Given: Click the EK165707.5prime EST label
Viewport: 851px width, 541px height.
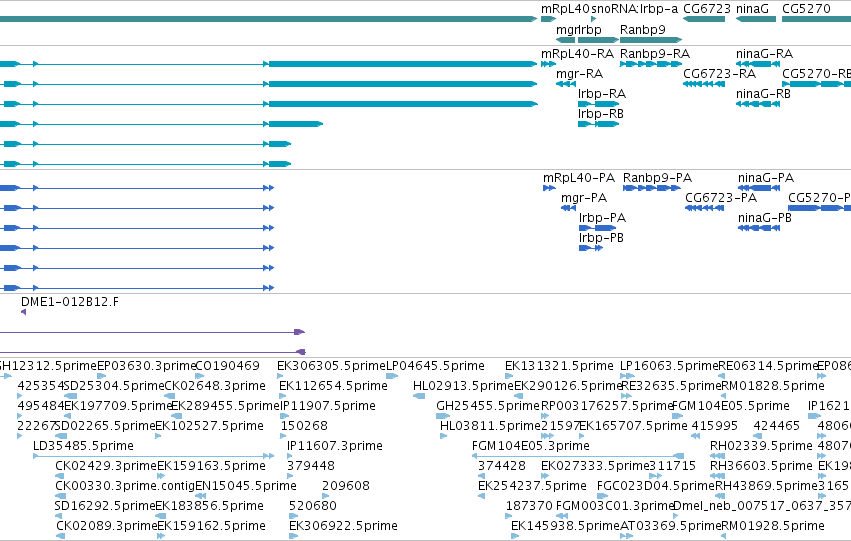Looking at the screenshot, I should coord(633,426).
